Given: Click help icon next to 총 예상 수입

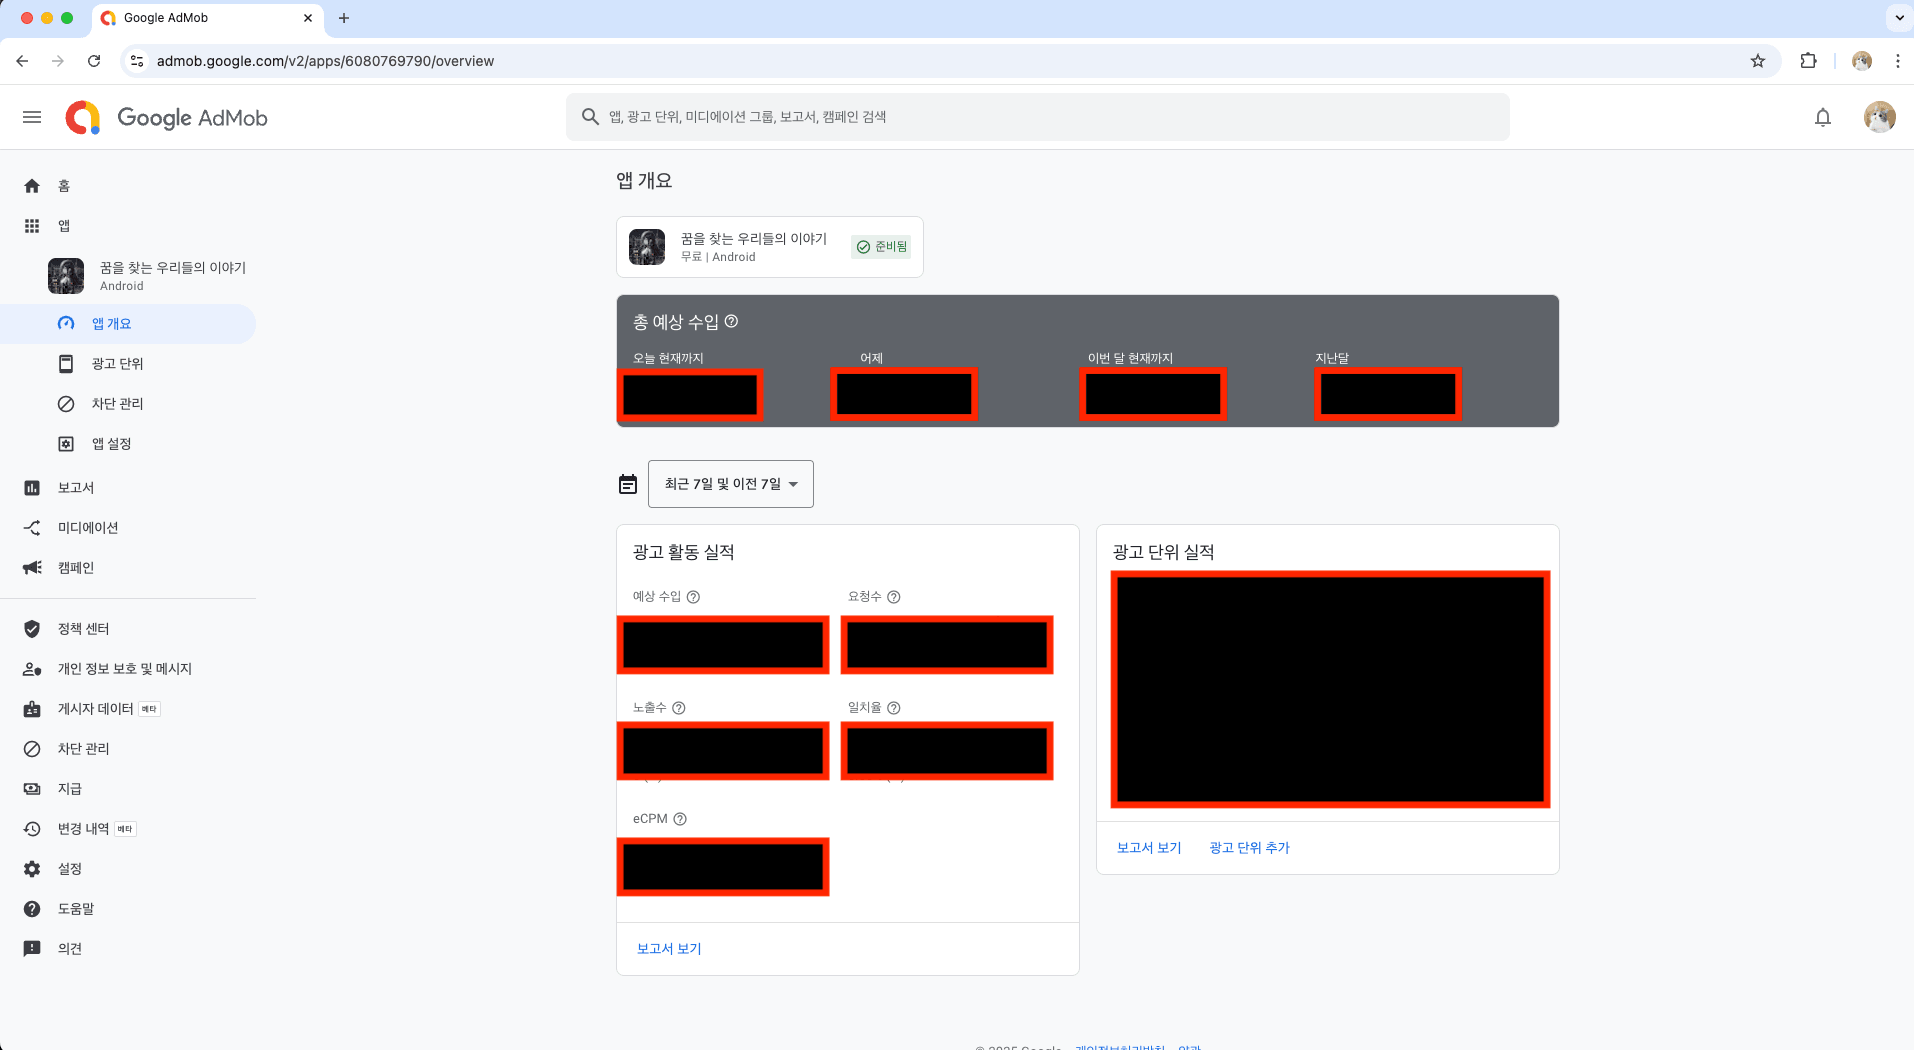Looking at the screenshot, I should (x=731, y=321).
